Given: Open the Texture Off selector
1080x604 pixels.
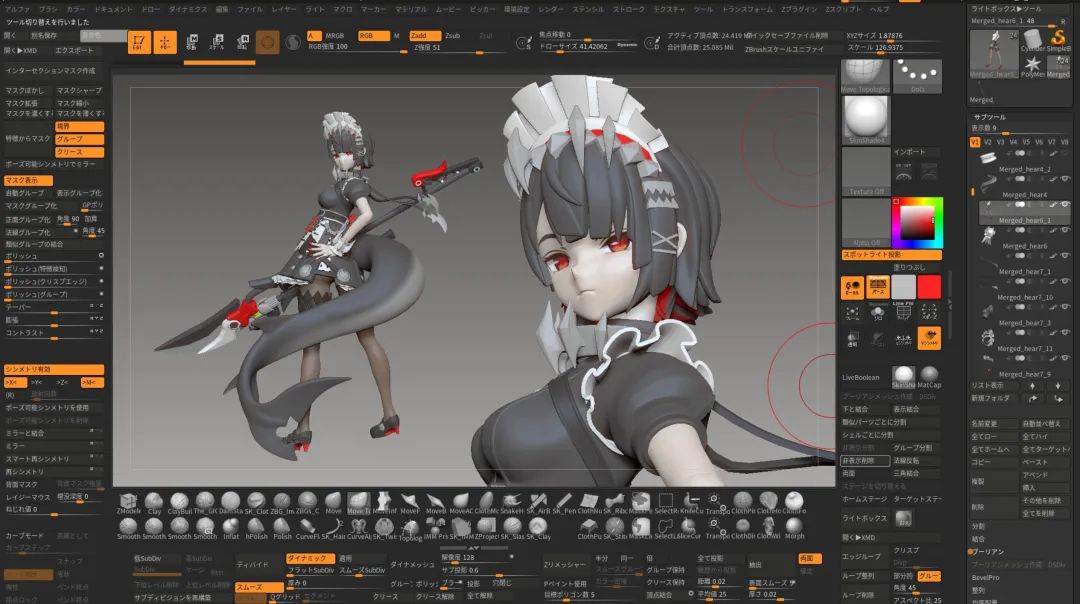Looking at the screenshot, I should [x=866, y=171].
